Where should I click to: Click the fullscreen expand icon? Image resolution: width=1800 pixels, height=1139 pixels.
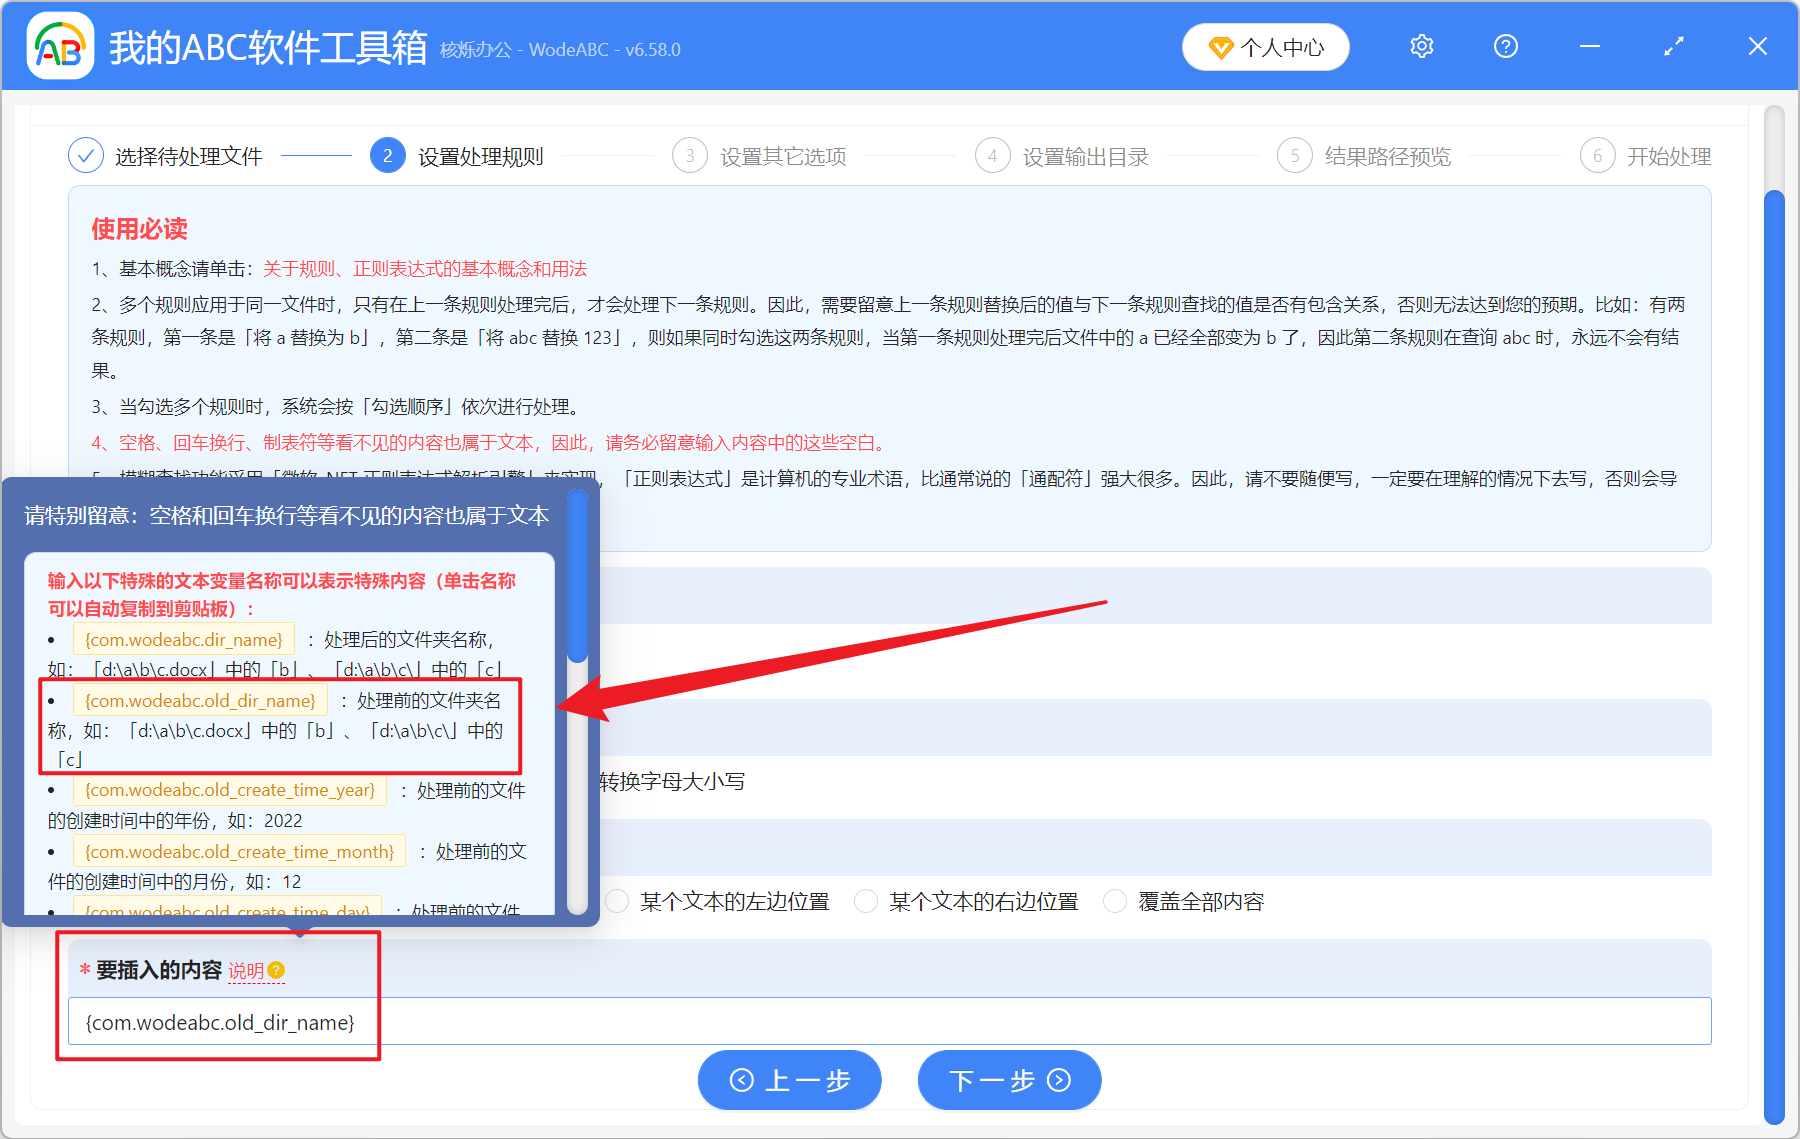pos(1673,46)
